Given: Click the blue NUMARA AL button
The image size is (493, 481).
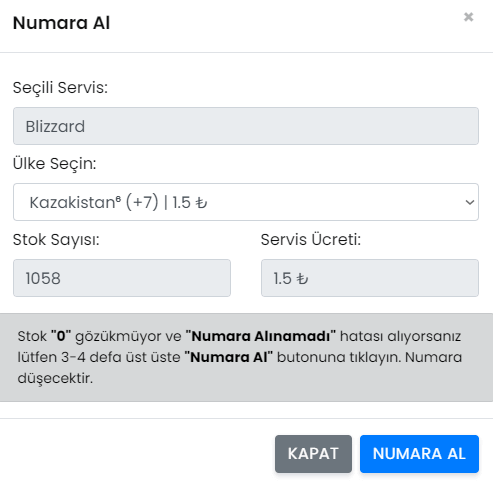Looking at the screenshot, I should 419,454.
